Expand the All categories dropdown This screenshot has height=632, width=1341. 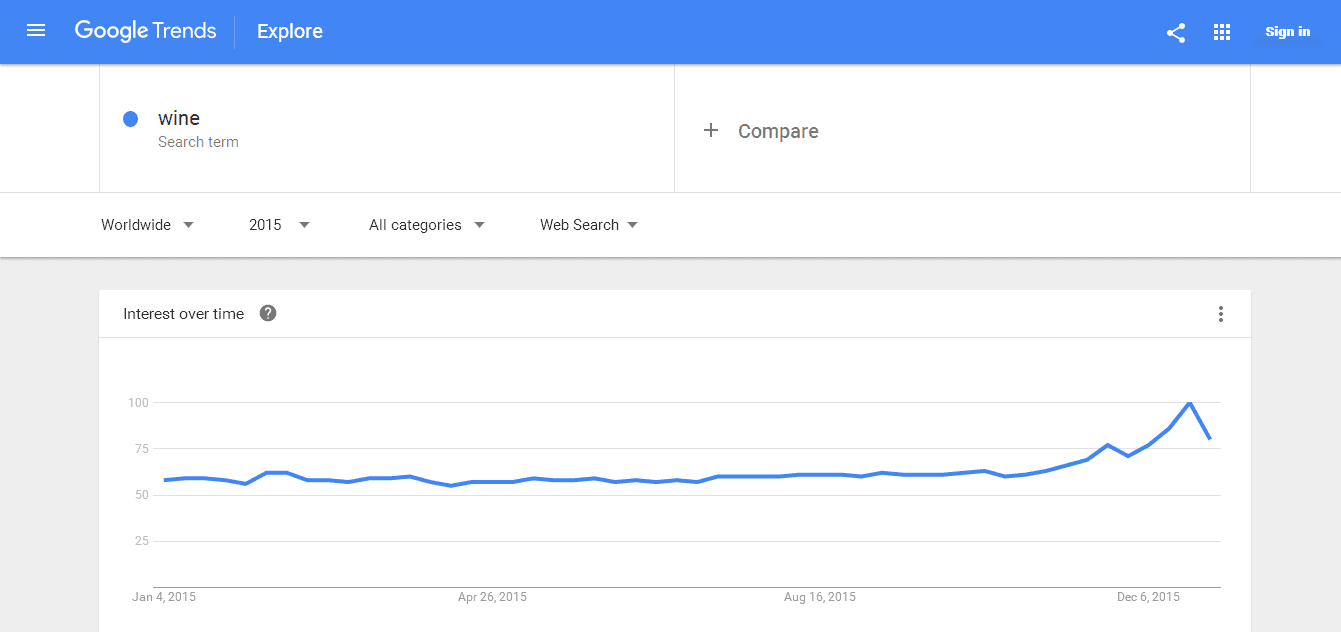point(427,225)
